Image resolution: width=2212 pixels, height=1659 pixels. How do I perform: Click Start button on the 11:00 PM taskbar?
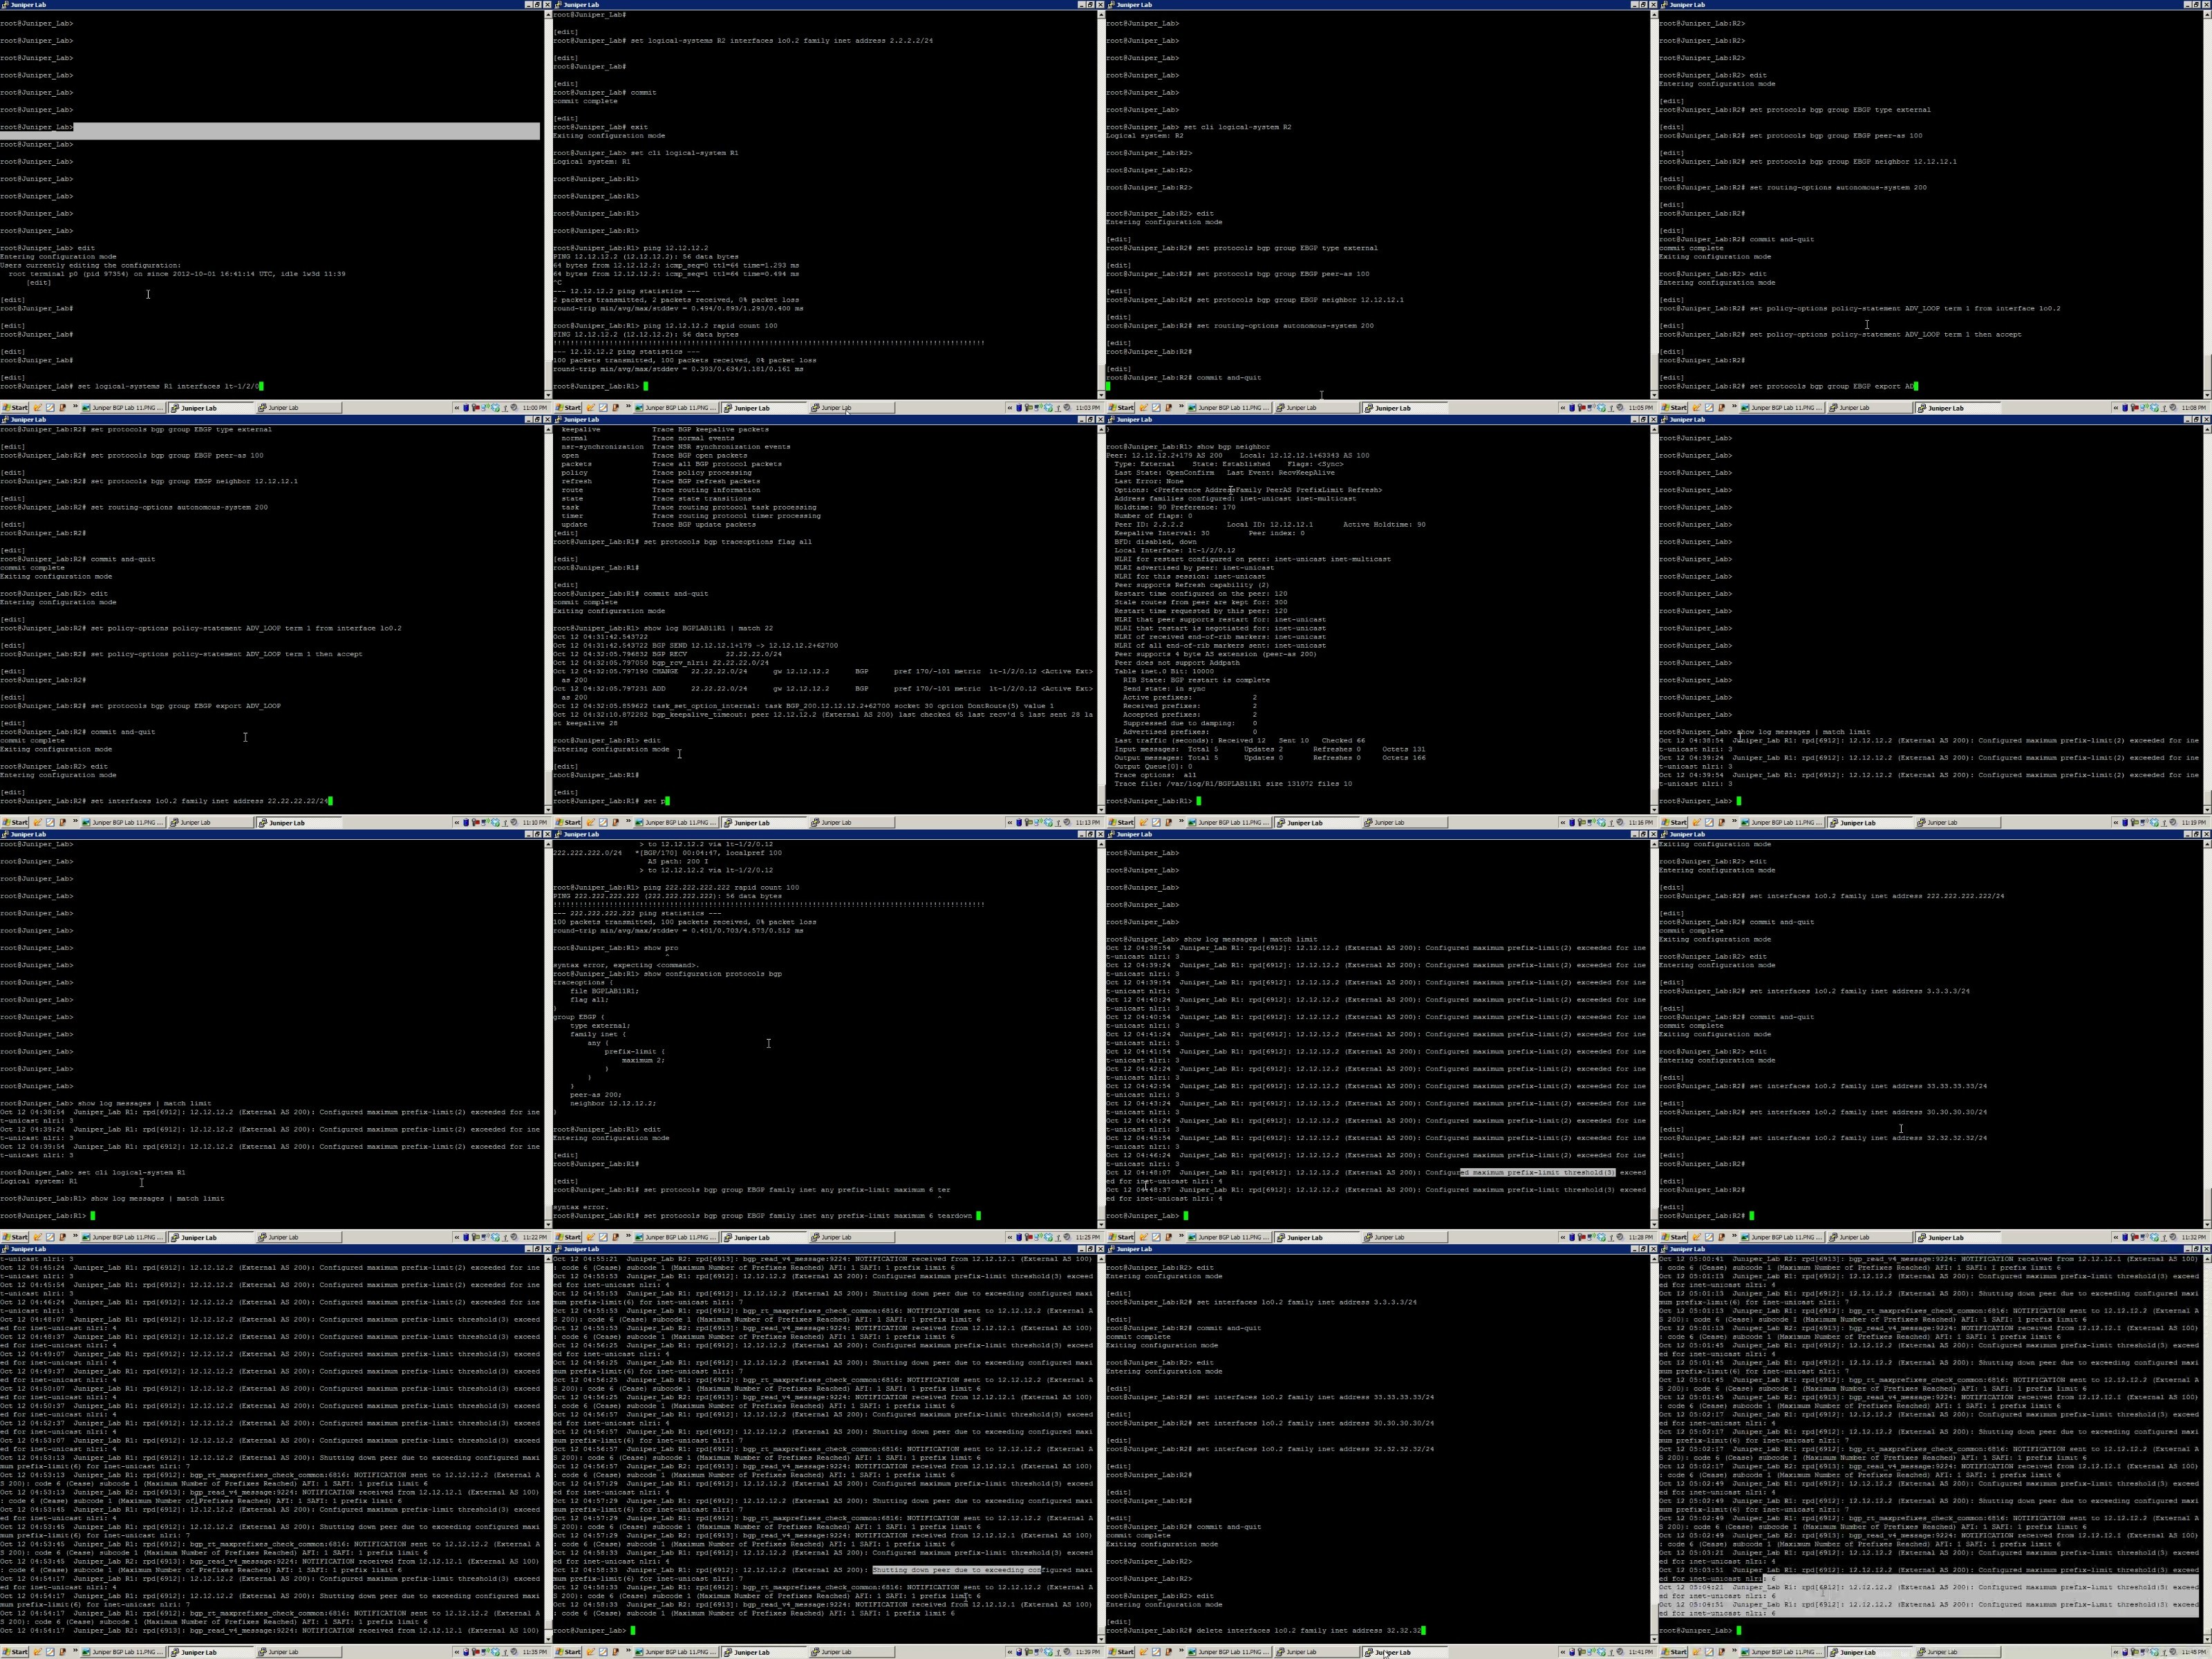coord(15,408)
